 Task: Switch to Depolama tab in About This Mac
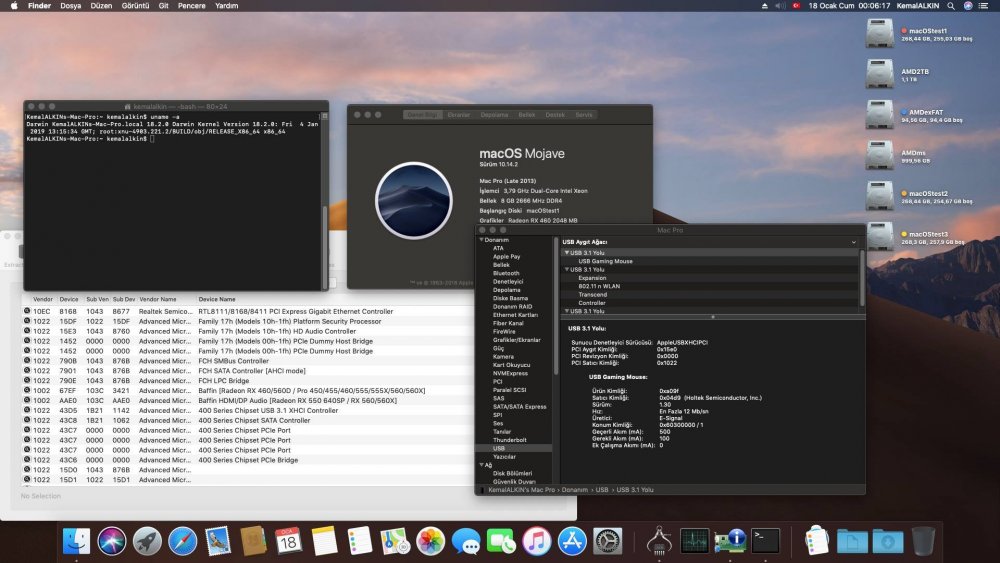pyautogui.click(x=494, y=115)
